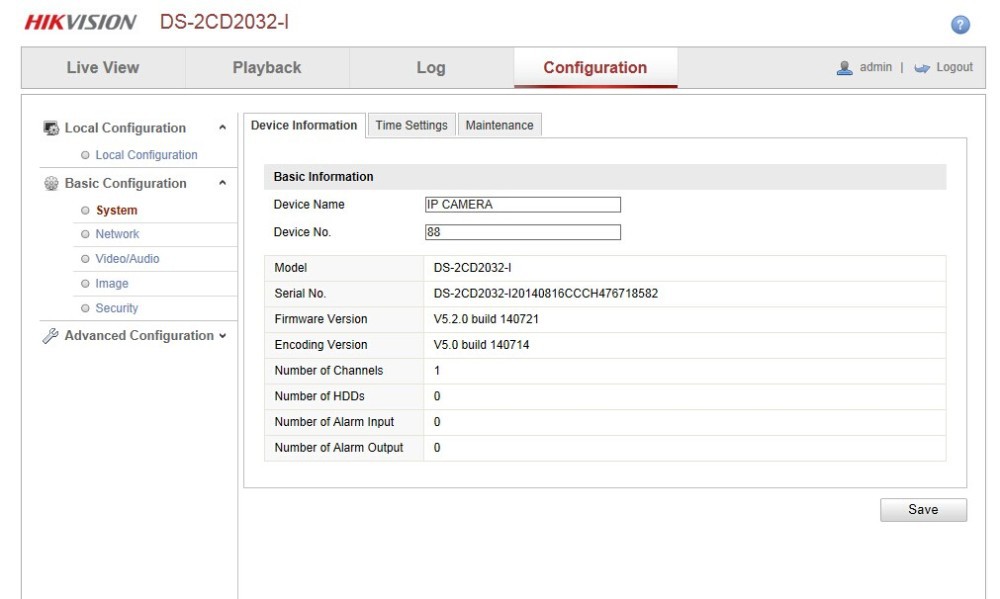Open Video/Audio settings in the sidebar
This screenshot has height=599, width=1000.
click(127, 259)
